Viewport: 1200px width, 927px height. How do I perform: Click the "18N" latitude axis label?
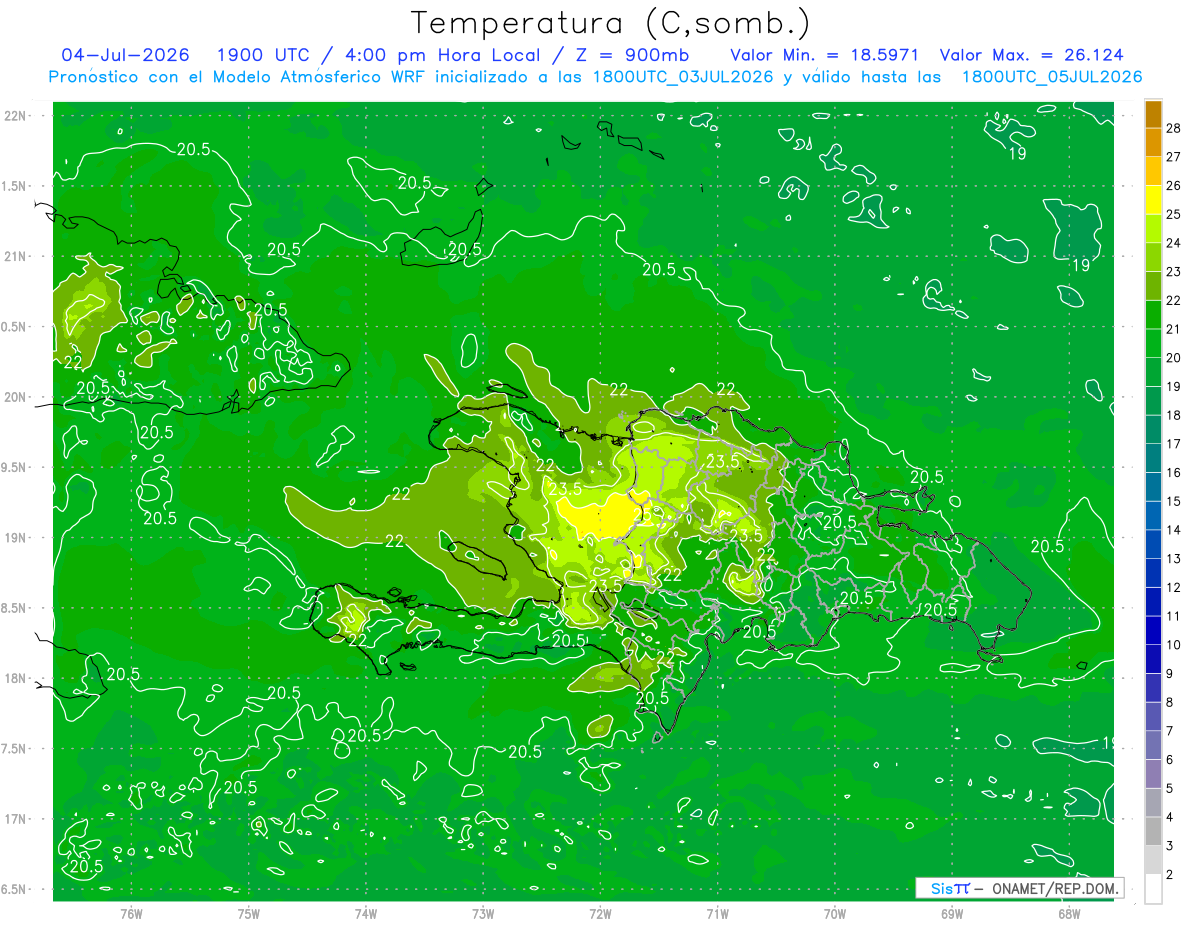point(15,678)
